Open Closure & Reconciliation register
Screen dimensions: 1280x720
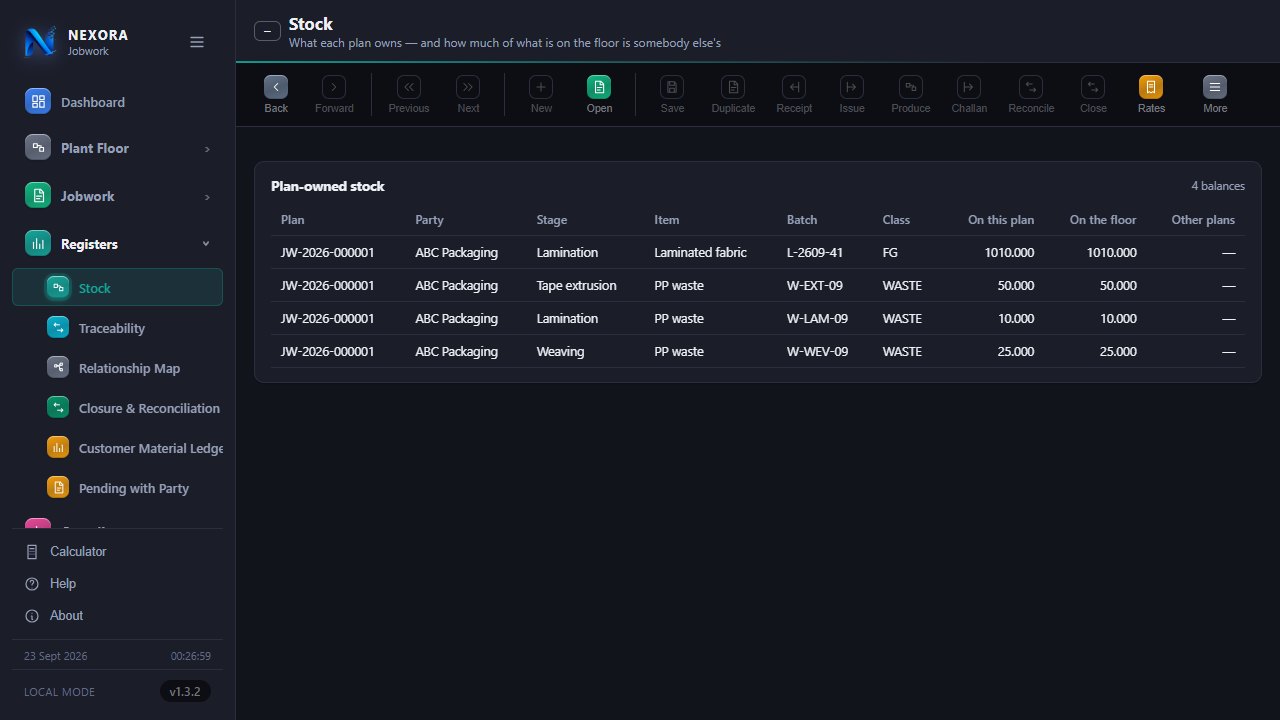pyautogui.click(x=118, y=408)
